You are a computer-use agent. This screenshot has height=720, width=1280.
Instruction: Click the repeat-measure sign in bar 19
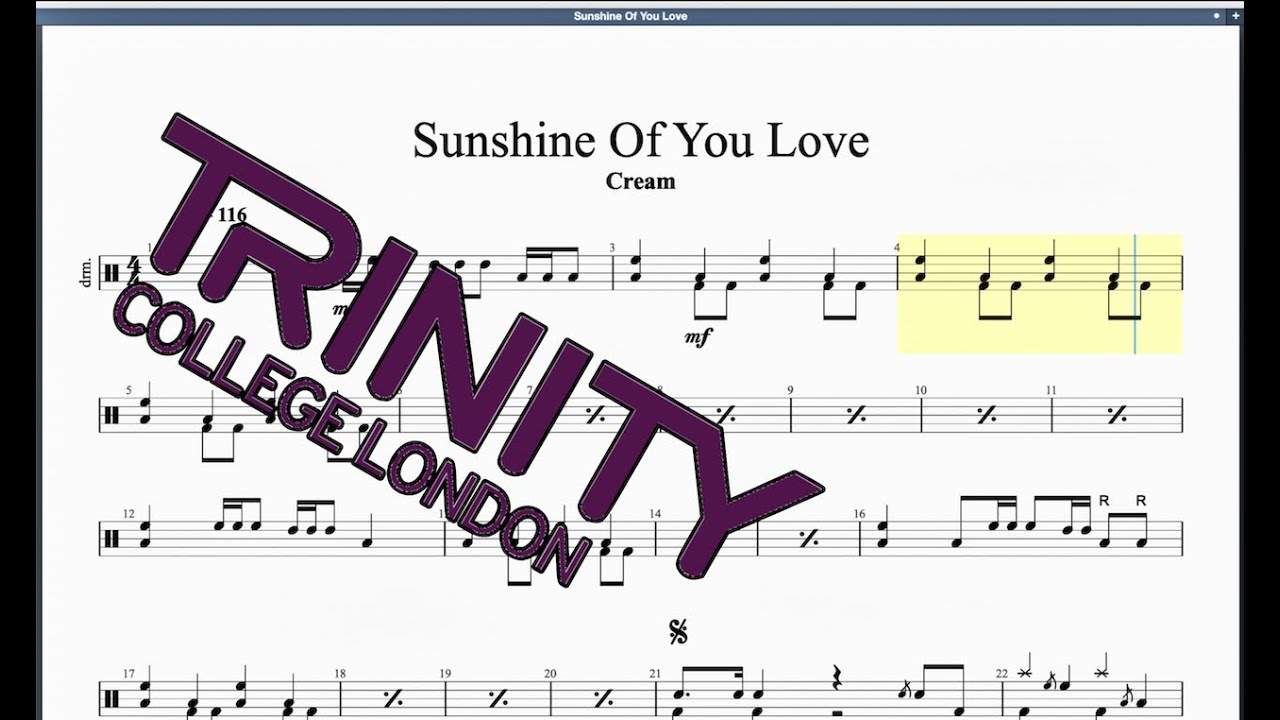point(498,698)
